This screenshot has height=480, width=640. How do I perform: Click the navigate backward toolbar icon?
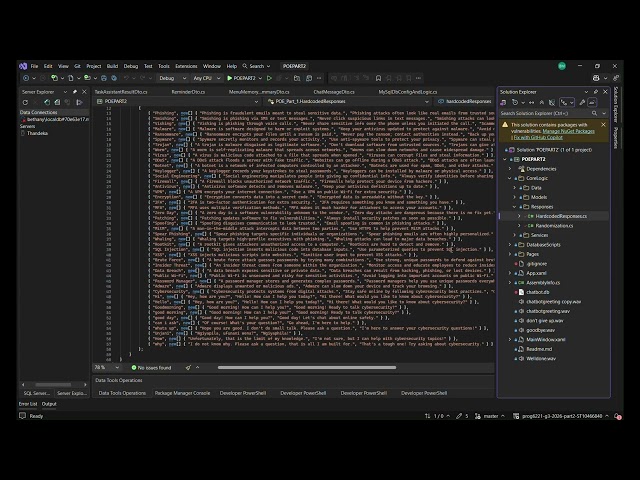(26, 78)
